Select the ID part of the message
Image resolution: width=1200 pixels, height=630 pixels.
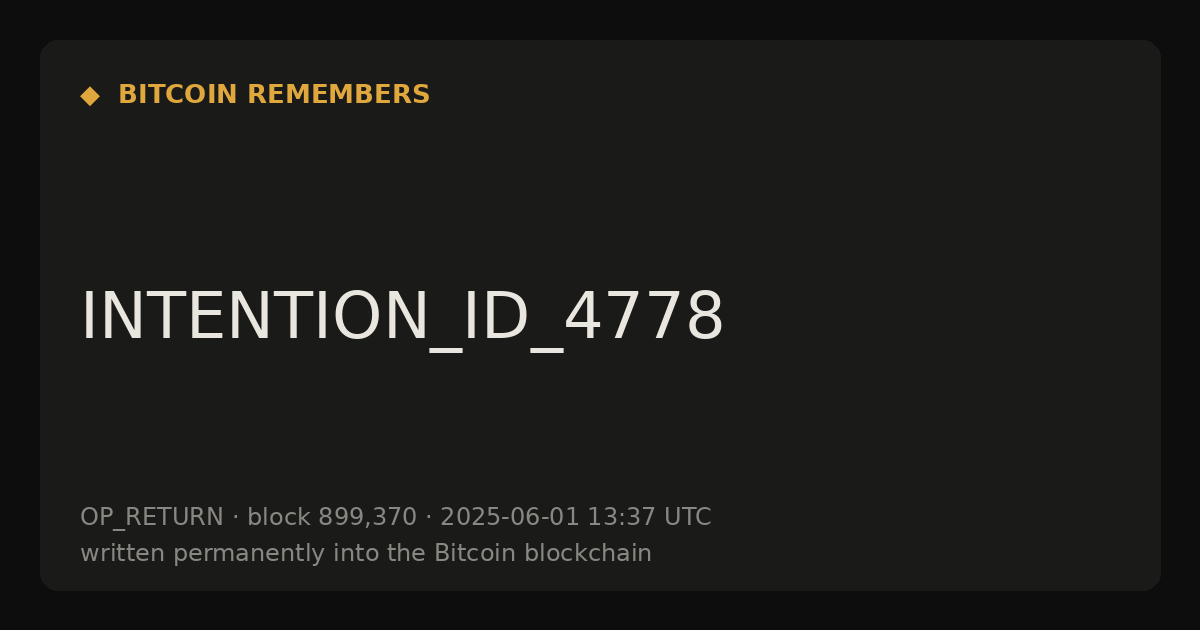(x=494, y=318)
